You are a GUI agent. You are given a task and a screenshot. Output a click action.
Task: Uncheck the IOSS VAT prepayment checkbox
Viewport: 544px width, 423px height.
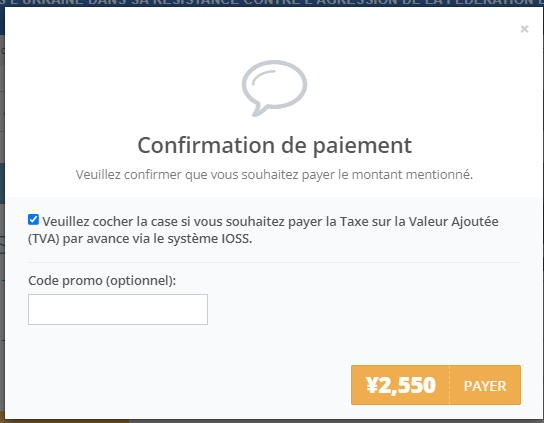pos(33,219)
